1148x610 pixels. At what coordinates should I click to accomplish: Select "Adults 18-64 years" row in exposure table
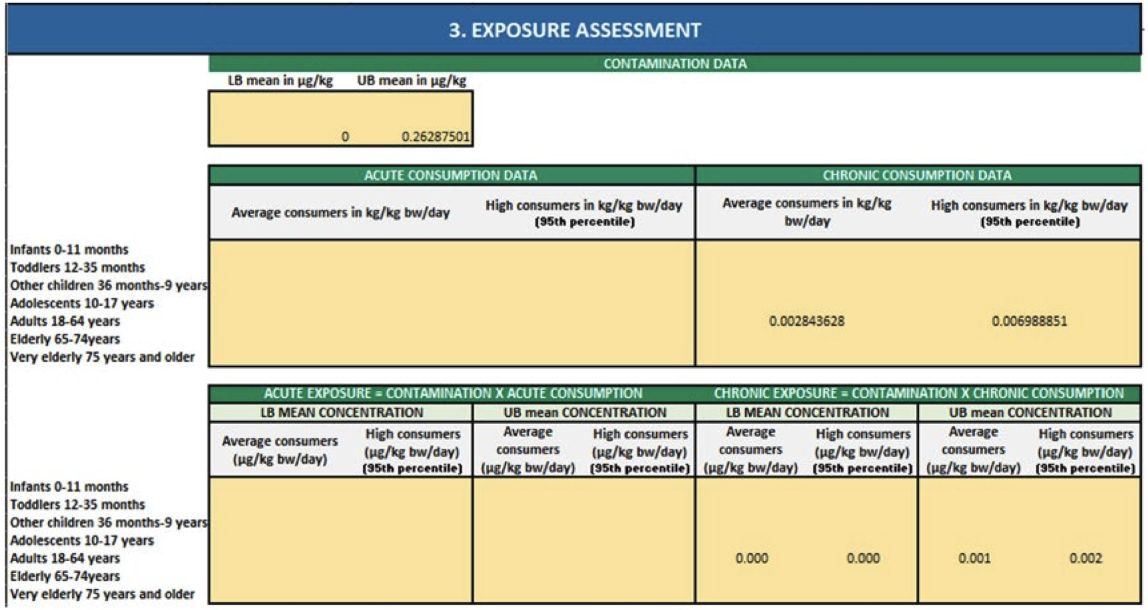click(65, 559)
